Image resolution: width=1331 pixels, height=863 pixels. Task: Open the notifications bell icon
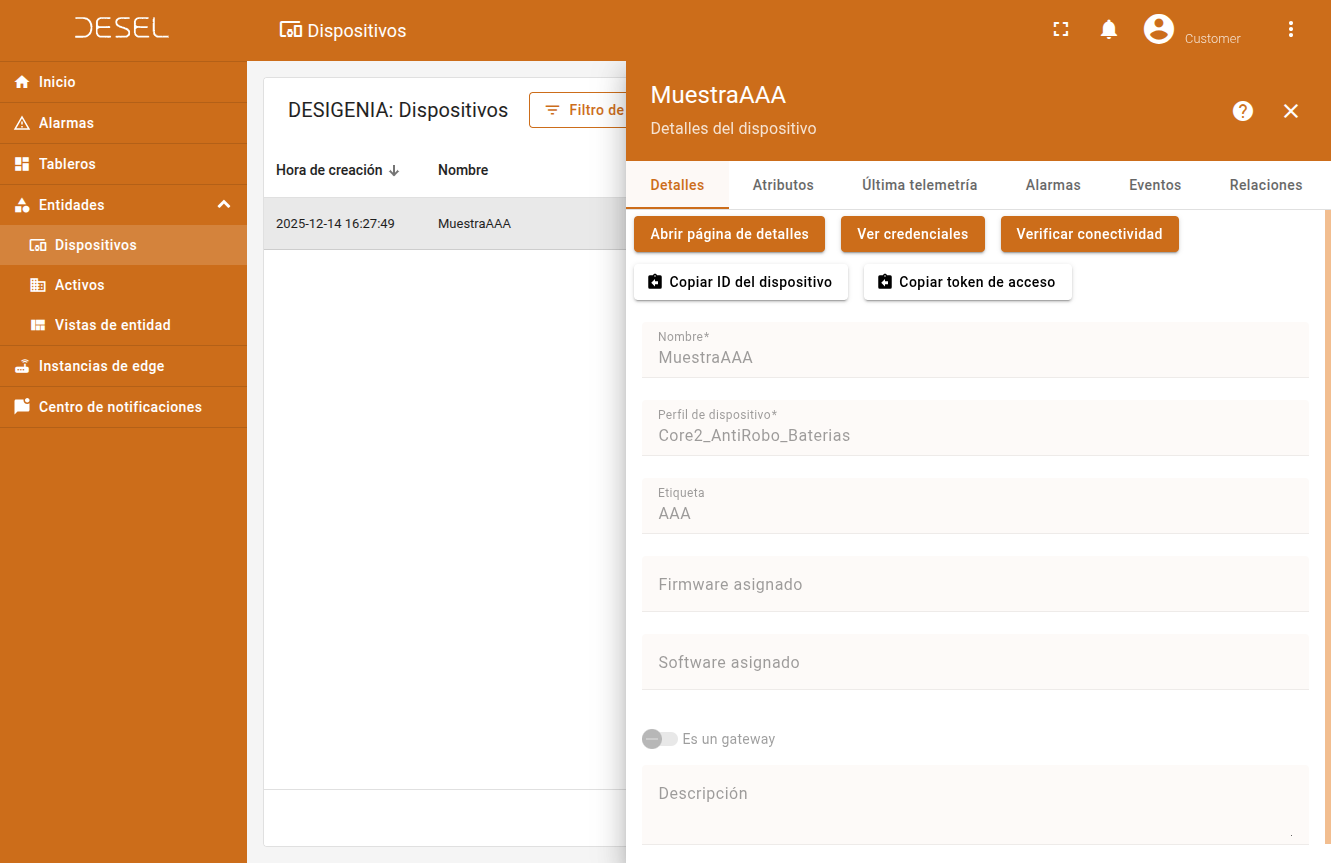1109,30
